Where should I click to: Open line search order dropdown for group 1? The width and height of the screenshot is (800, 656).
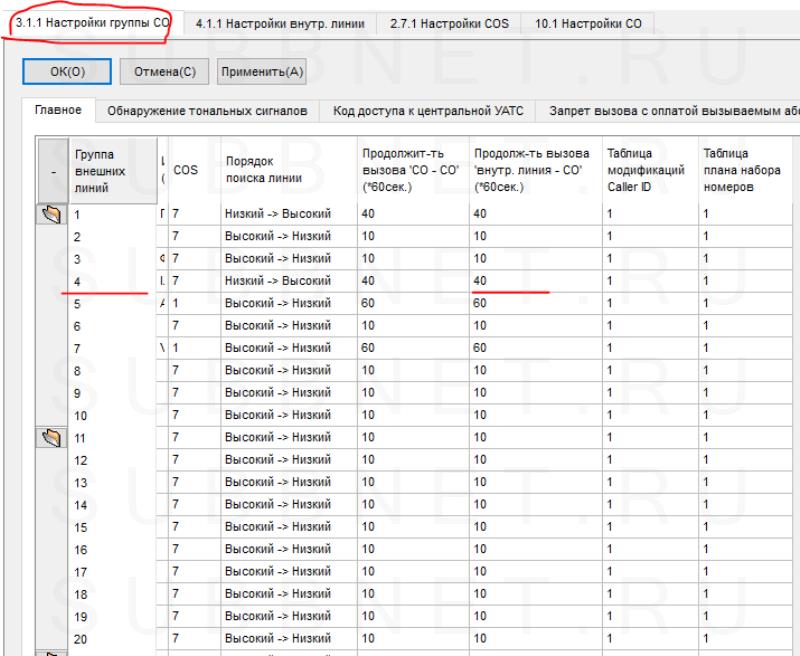tap(286, 214)
